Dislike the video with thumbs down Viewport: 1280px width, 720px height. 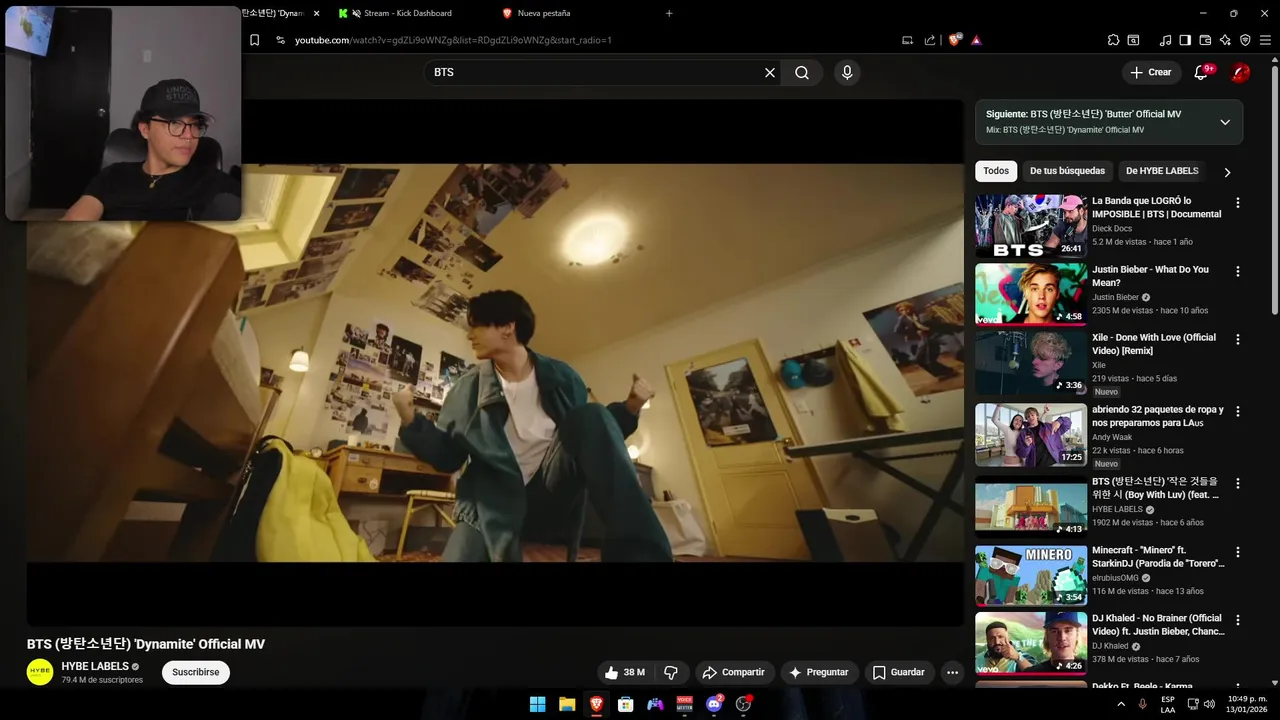[x=671, y=672]
